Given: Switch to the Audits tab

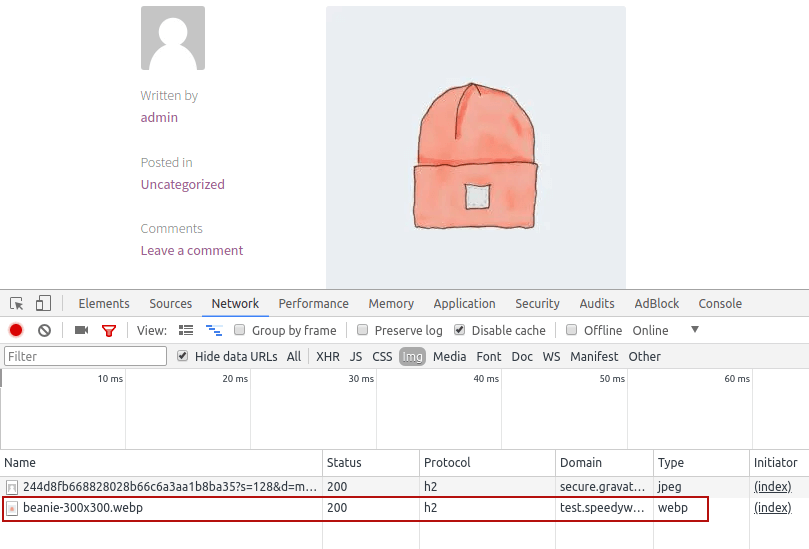Looking at the screenshot, I should point(597,303).
